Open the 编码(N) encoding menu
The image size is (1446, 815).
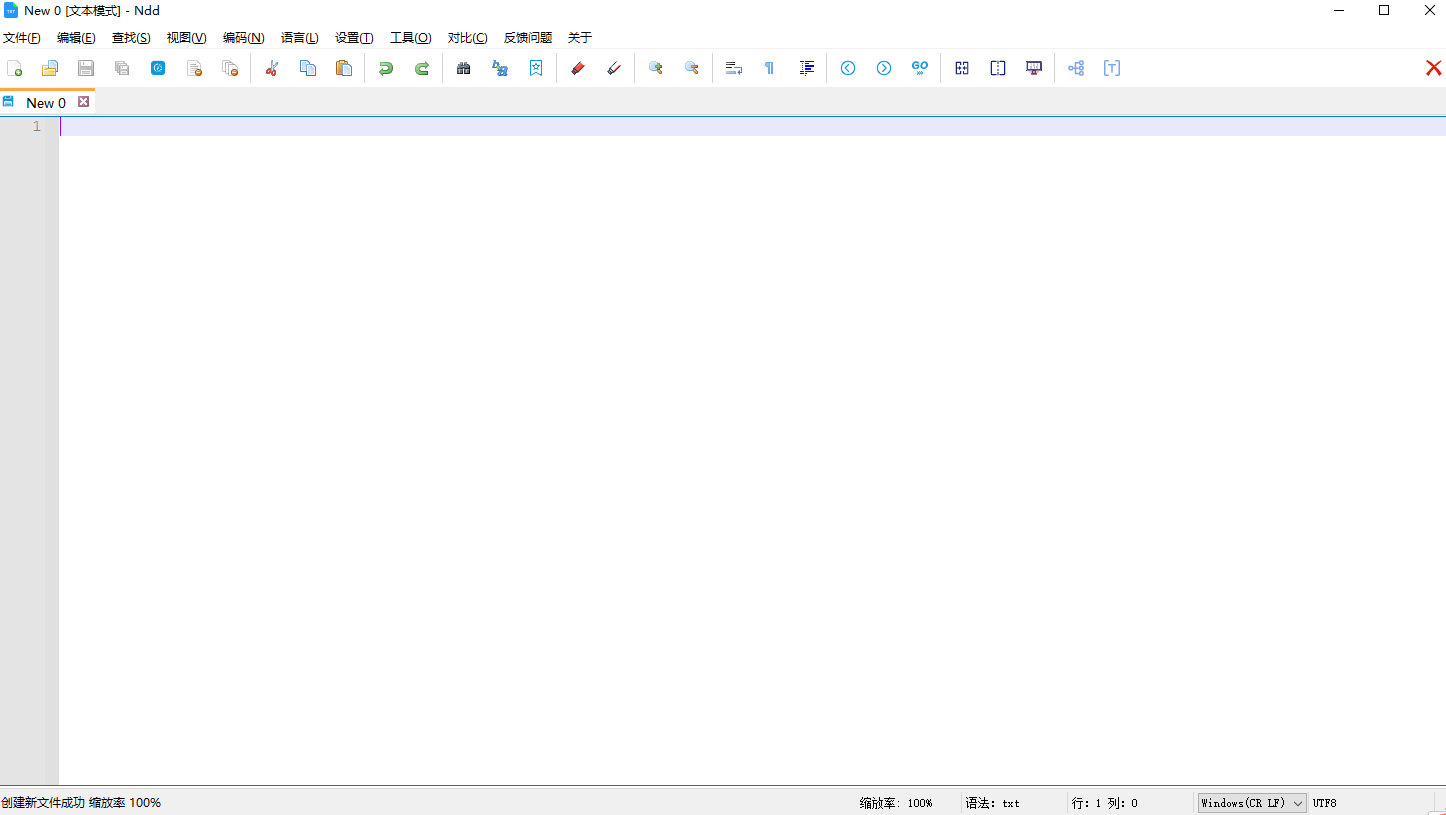242,37
